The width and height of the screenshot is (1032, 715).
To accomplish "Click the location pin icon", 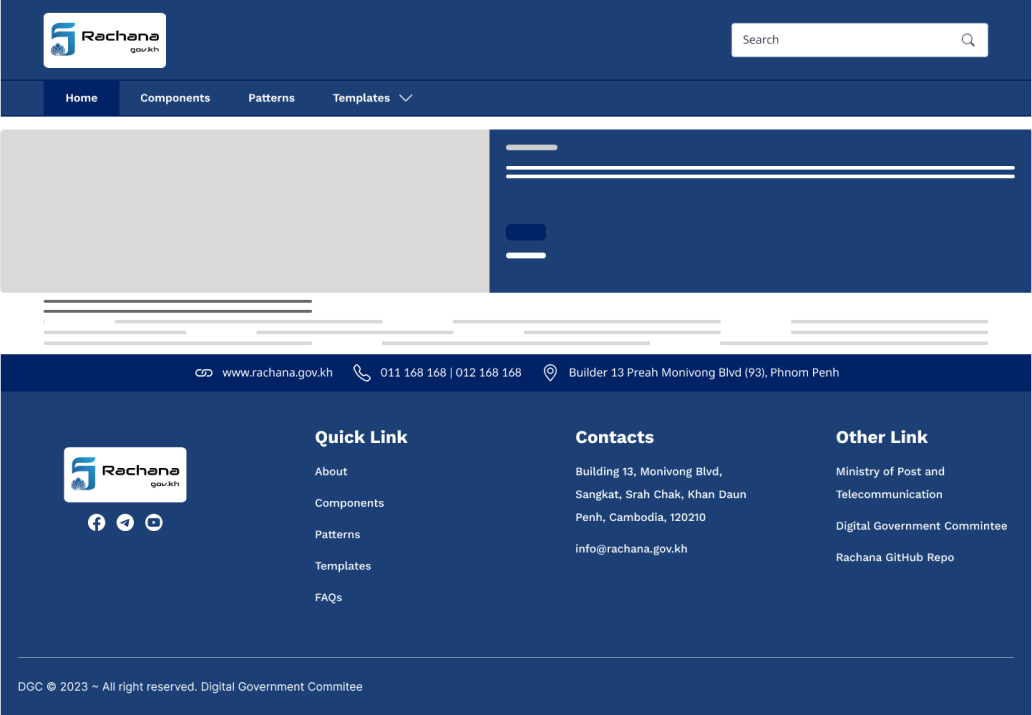I will 550,373.
